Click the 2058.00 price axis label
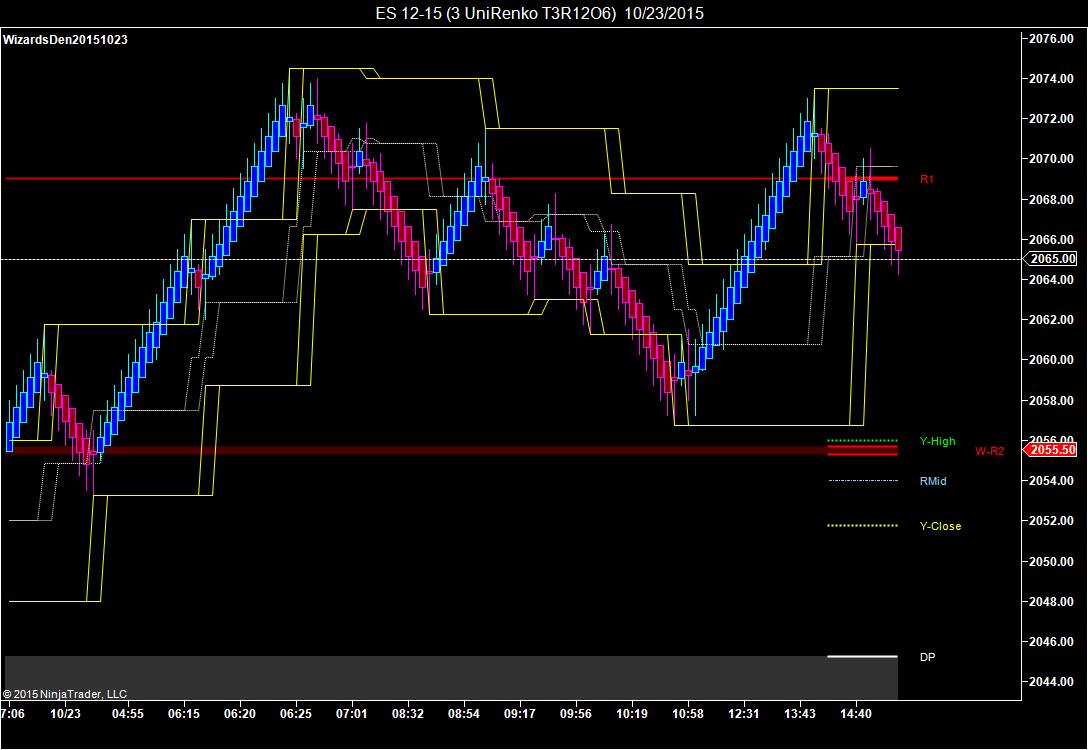This screenshot has width=1088, height=750. 1051,400
